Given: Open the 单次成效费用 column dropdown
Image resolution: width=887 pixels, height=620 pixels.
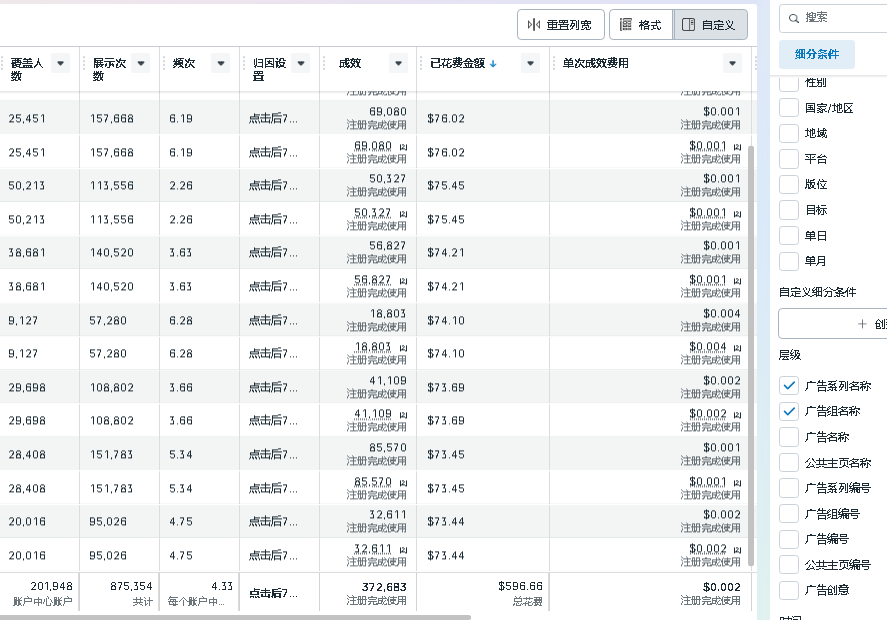Looking at the screenshot, I should click(732, 63).
